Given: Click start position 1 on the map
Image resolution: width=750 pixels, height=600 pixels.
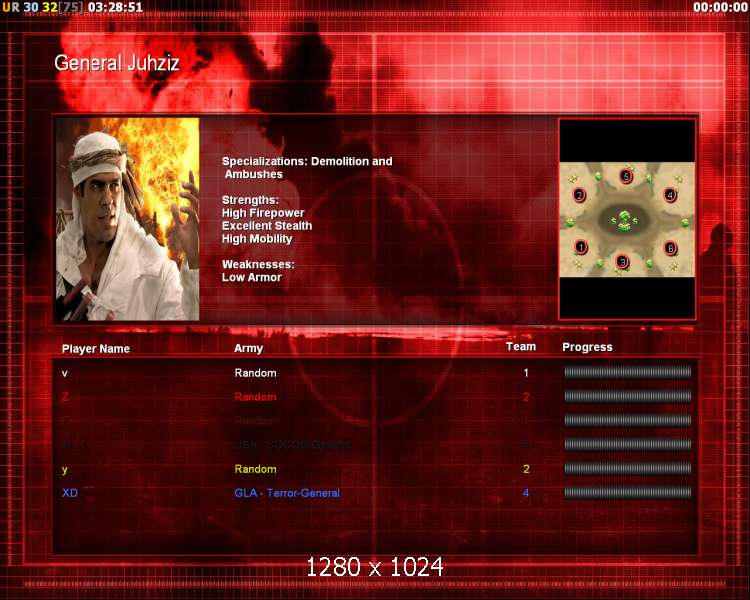Looking at the screenshot, I should click(x=580, y=247).
